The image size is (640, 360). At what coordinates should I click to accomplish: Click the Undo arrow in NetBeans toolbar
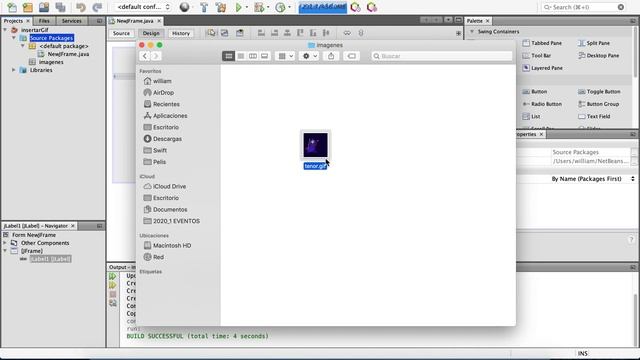[80, 7]
